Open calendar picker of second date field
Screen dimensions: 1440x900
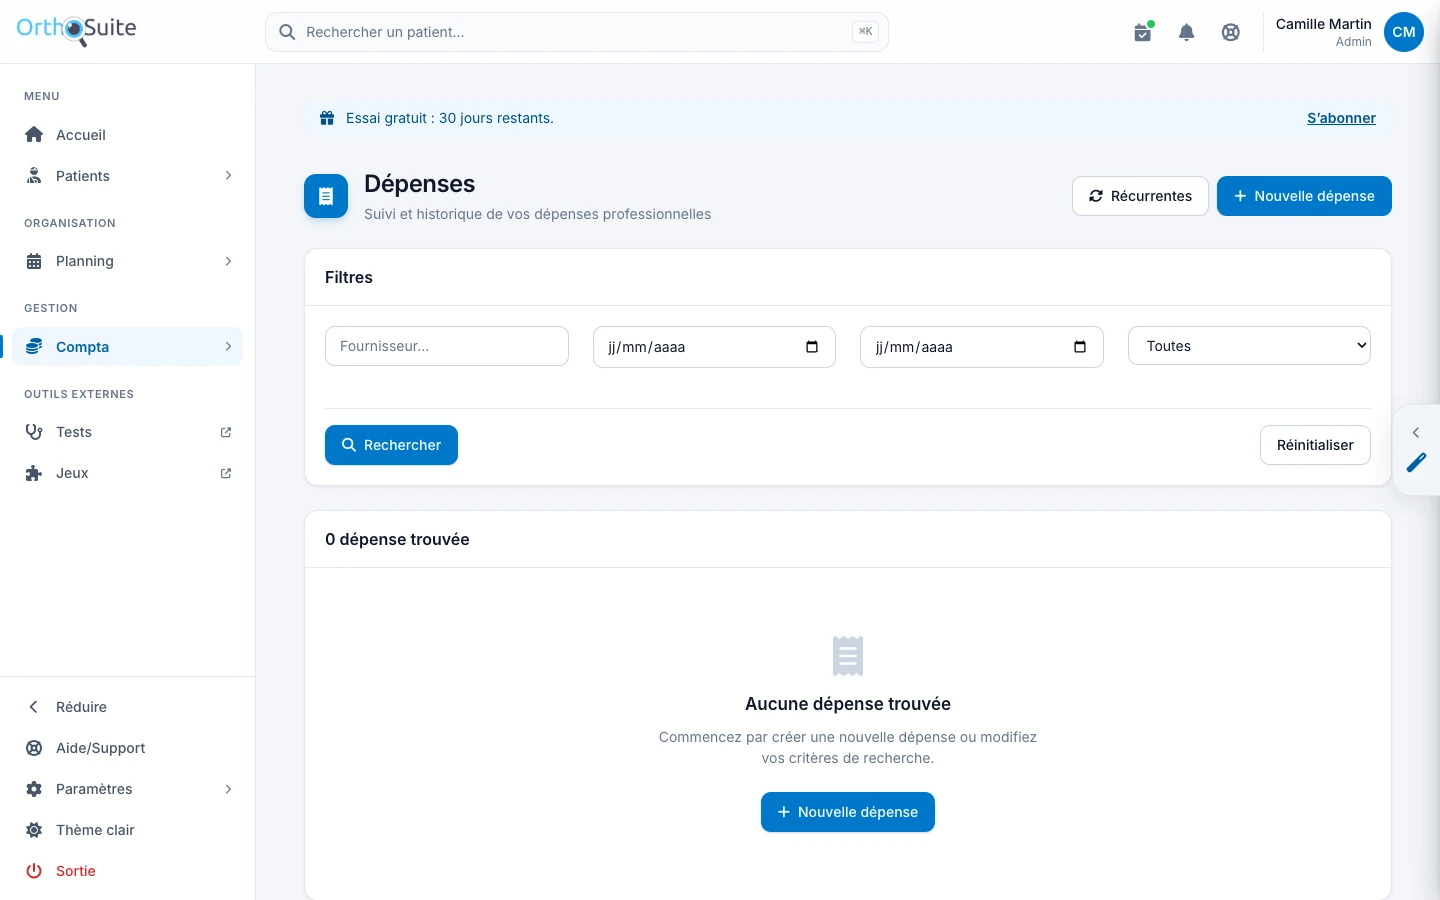pos(1080,347)
